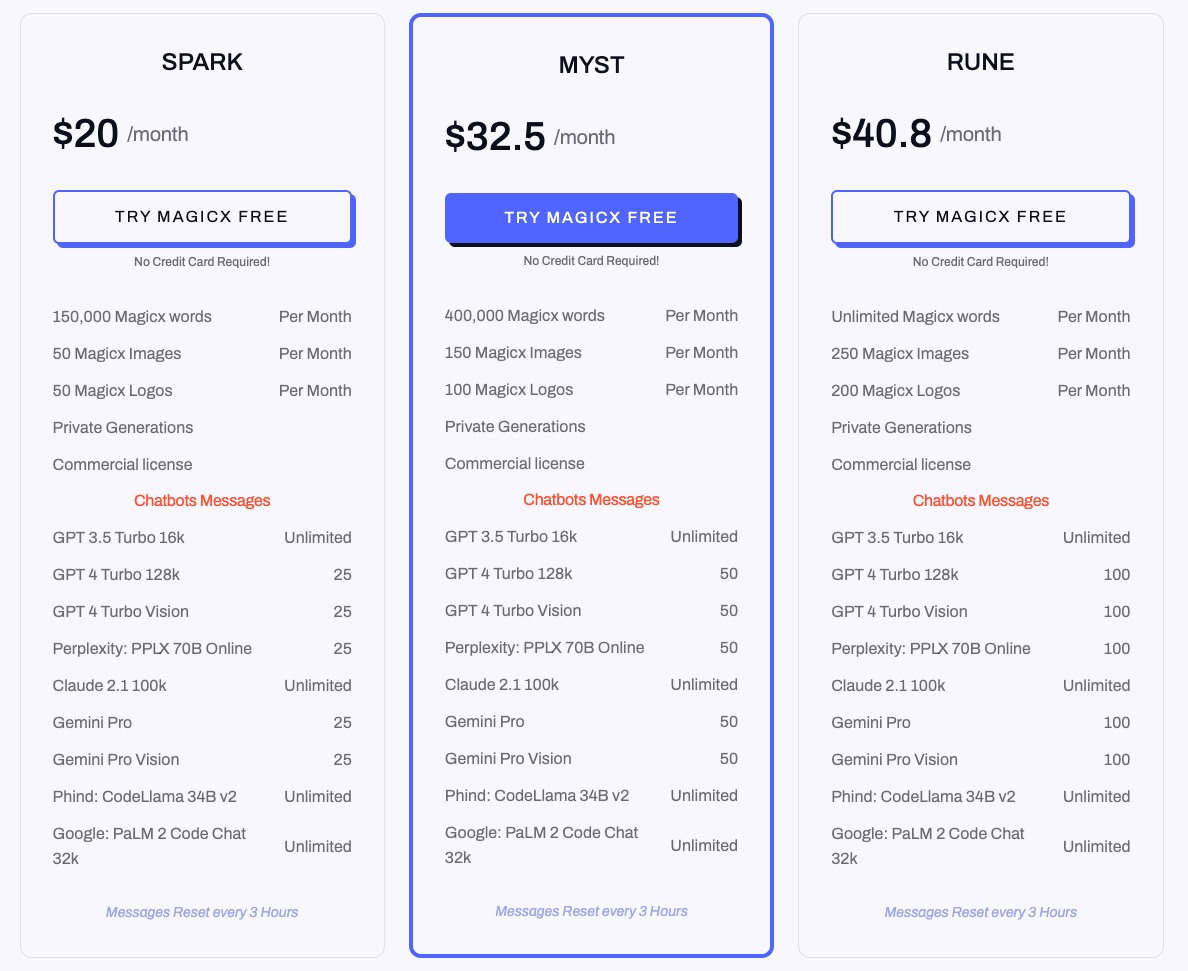Click the Chatbots Messages label in the SPARK card
1188x971 pixels.
click(x=202, y=501)
